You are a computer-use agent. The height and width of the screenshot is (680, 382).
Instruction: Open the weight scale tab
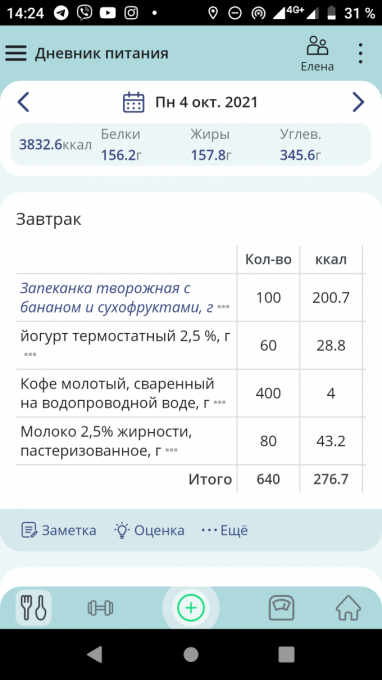(282, 608)
